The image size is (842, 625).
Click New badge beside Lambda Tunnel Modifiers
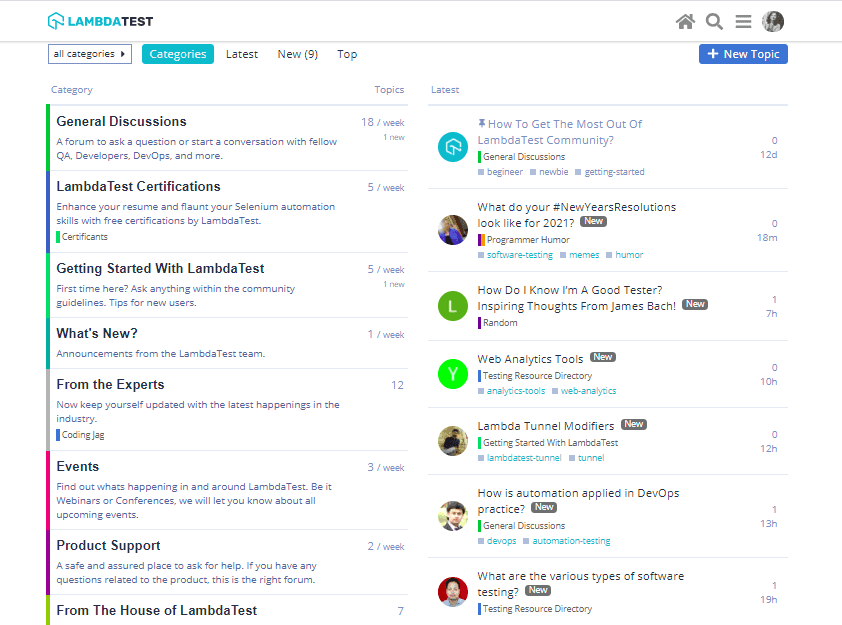(x=634, y=424)
